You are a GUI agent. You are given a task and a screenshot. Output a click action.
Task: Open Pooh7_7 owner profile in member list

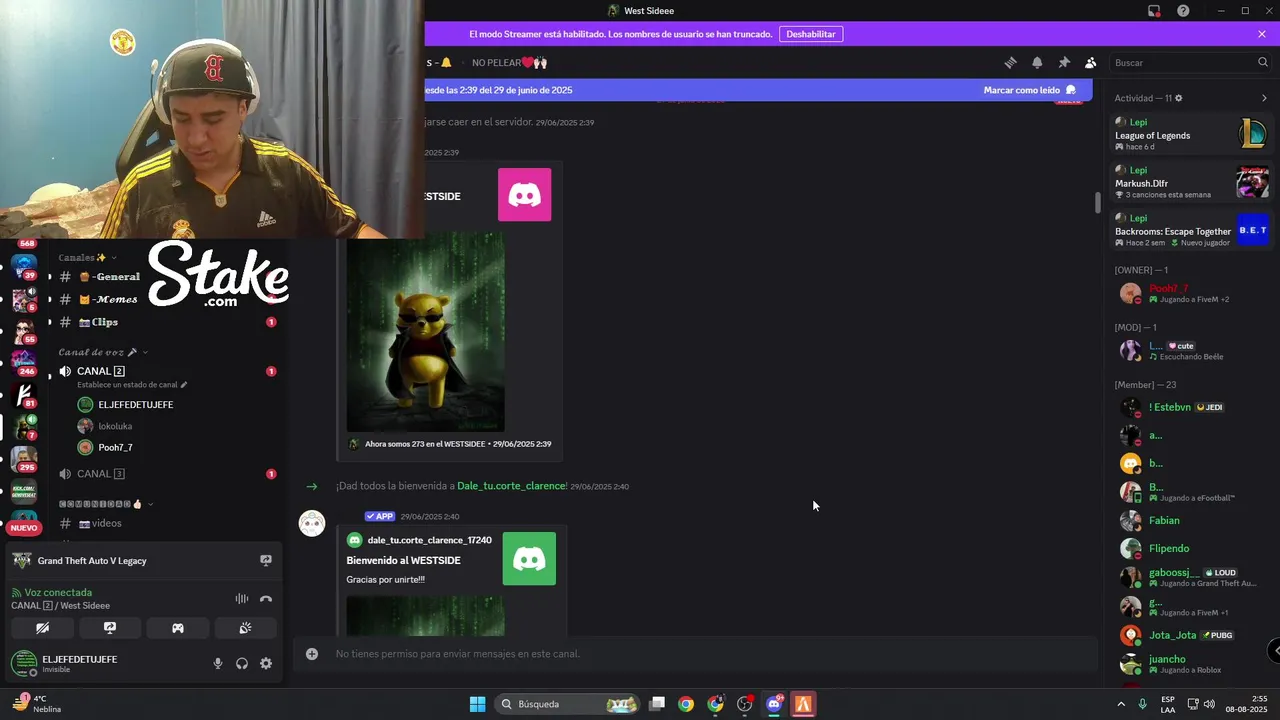pyautogui.click(x=1190, y=293)
